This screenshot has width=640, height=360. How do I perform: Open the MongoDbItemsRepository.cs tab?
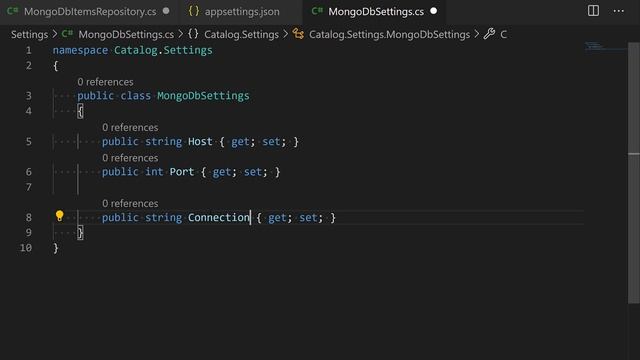[89, 11]
